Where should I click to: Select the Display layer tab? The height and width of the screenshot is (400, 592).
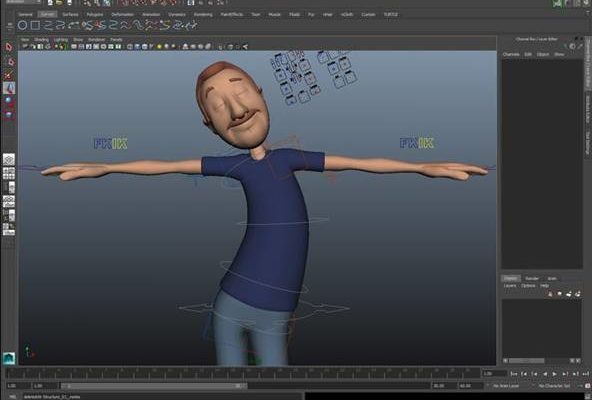tap(511, 278)
